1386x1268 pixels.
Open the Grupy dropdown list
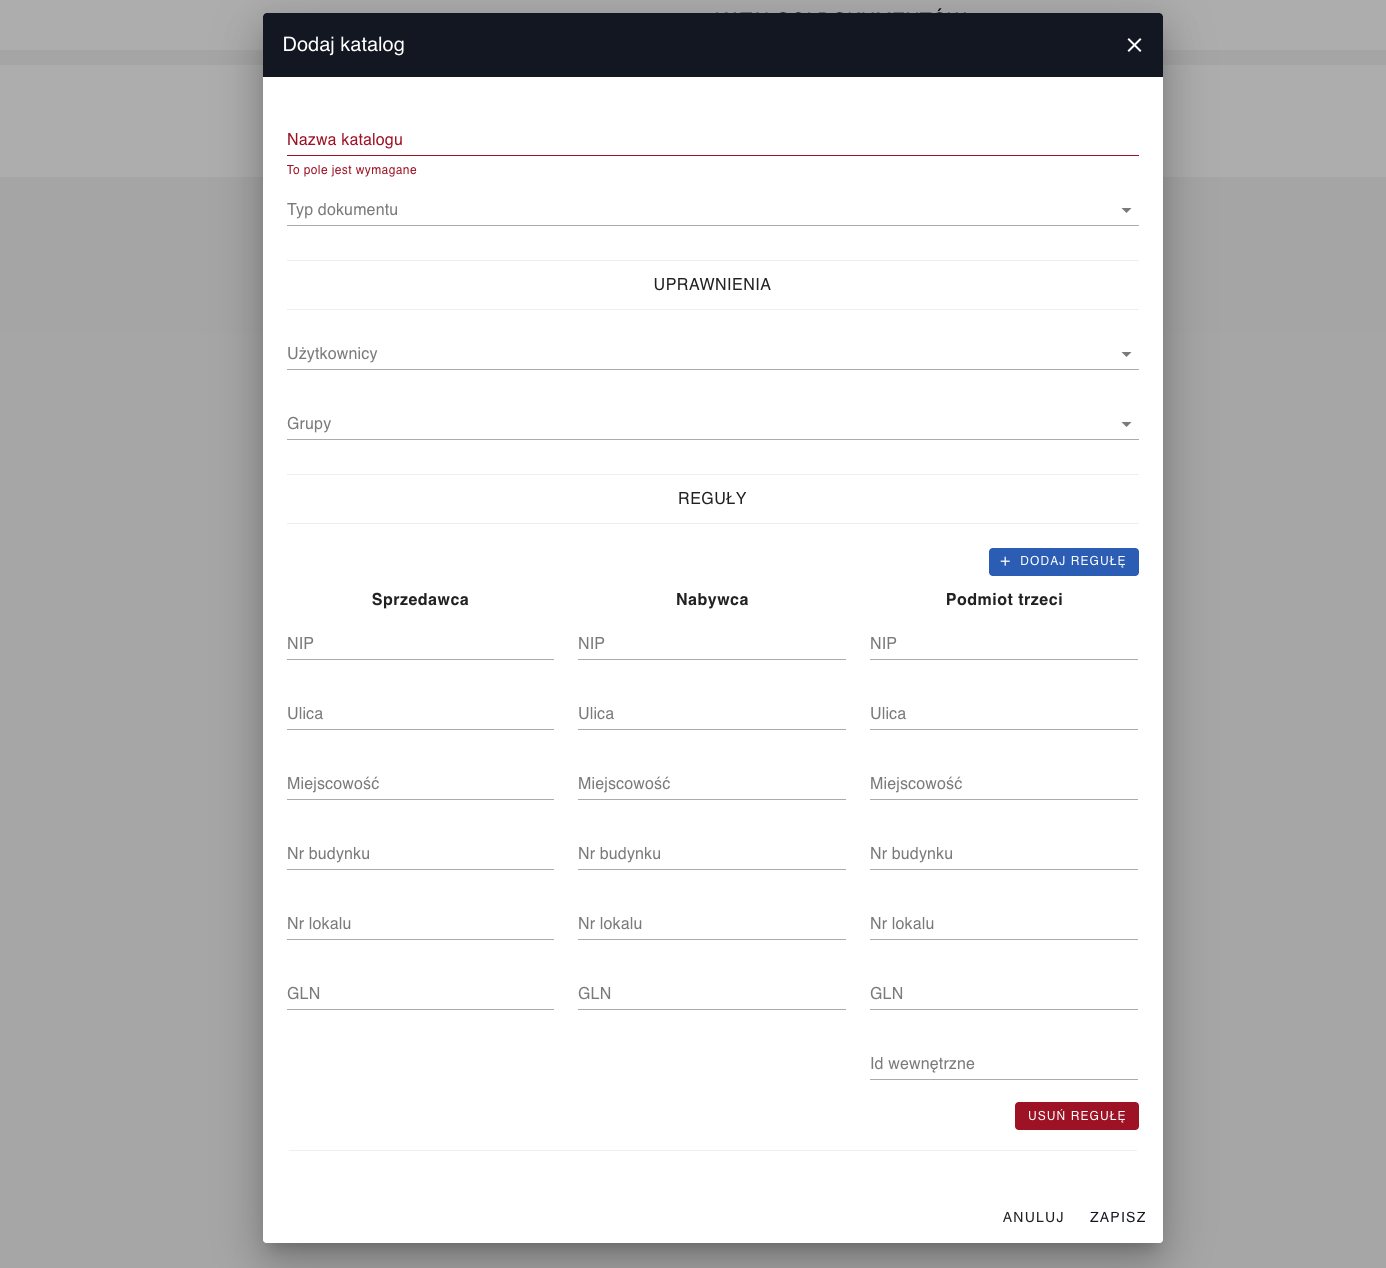pyautogui.click(x=712, y=424)
